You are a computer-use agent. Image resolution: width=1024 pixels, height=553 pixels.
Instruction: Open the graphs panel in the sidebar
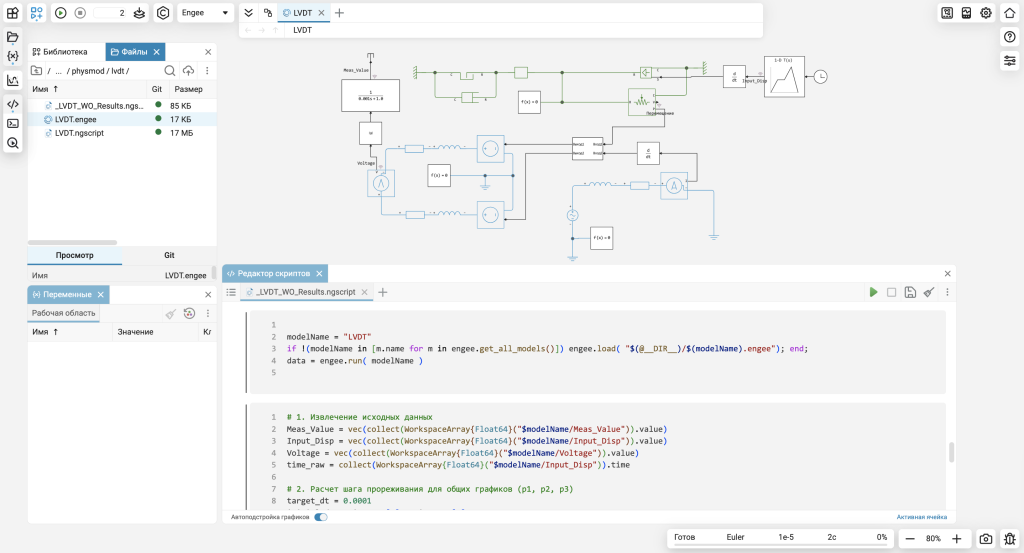coord(12,80)
